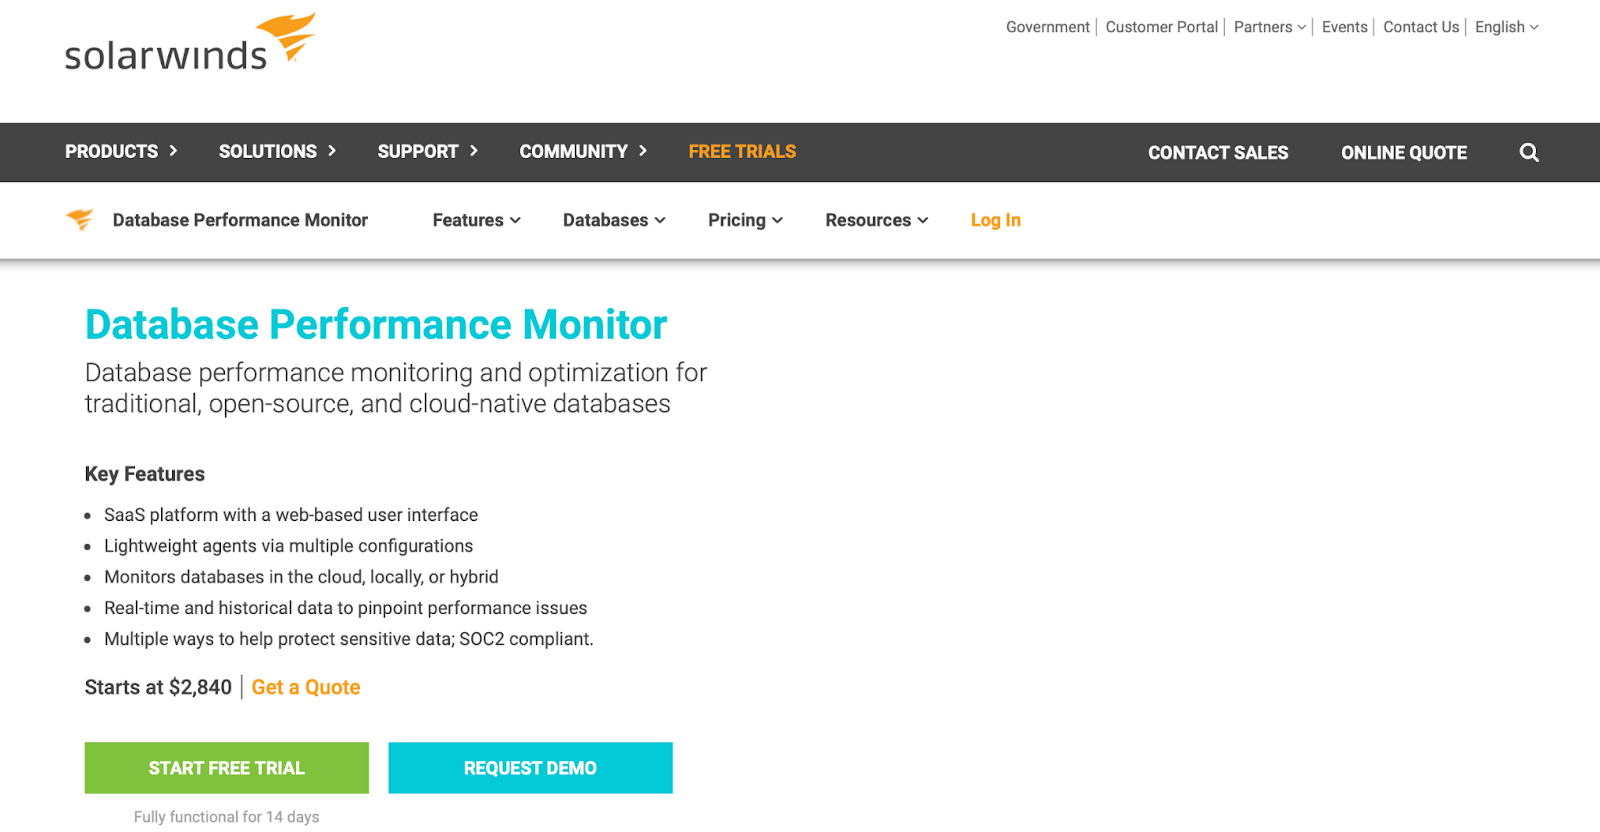This screenshot has height=832, width=1600.
Task: Click the Request Demo button
Action: click(530, 768)
